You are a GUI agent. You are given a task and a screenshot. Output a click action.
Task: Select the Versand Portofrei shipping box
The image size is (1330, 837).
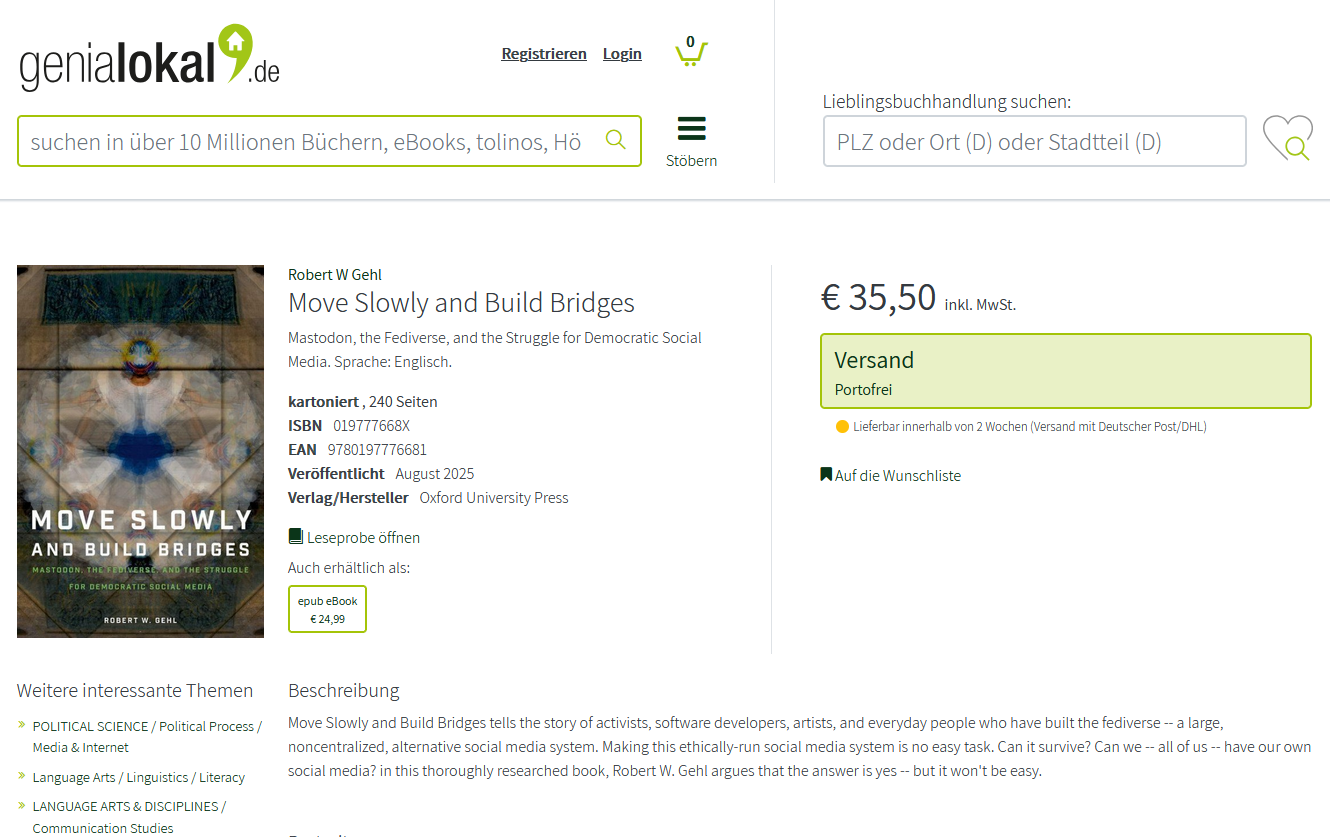pos(1065,371)
